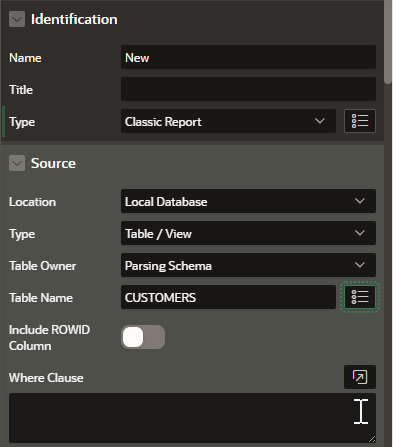Click the Table Name field with CUSTOMERS

[228, 297]
